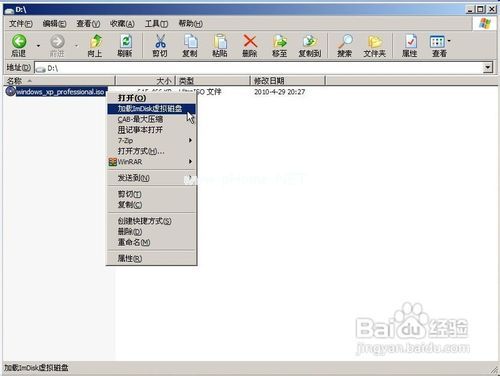Select 加载ImDisk虚拟磁盘 menu entry
This screenshot has width=500, height=376.
152,109
